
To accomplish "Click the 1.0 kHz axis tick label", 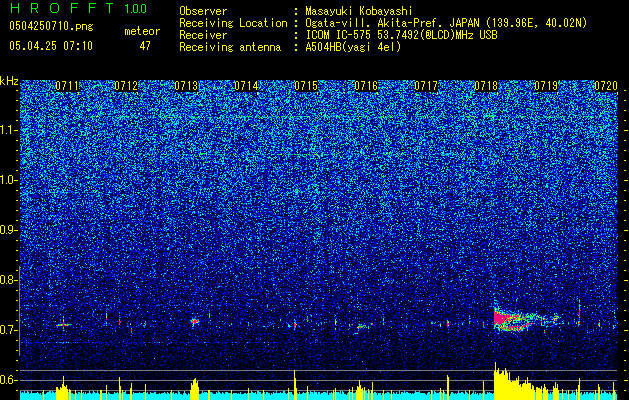I will [8, 181].
